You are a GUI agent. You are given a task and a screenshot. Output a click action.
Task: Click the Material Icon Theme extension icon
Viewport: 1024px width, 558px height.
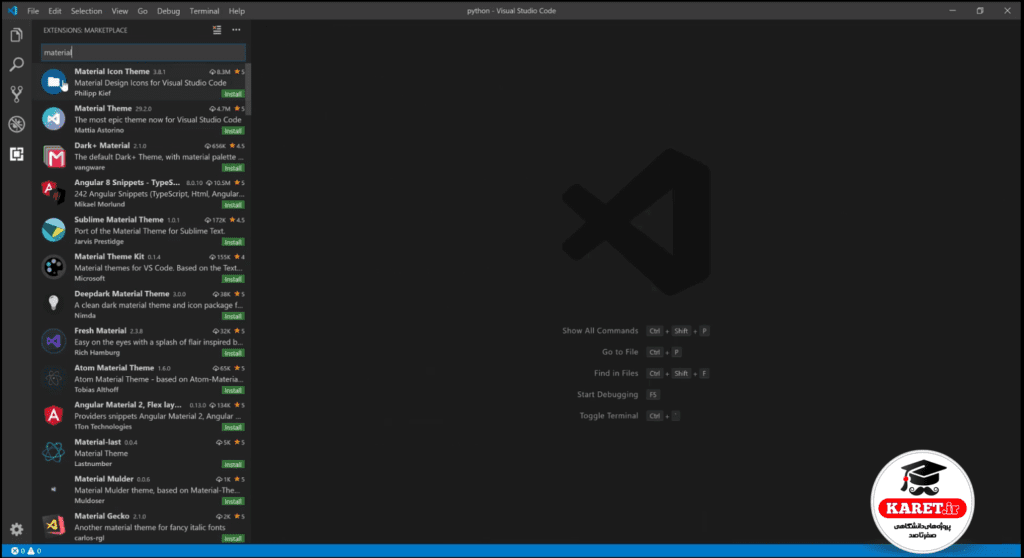(x=54, y=82)
